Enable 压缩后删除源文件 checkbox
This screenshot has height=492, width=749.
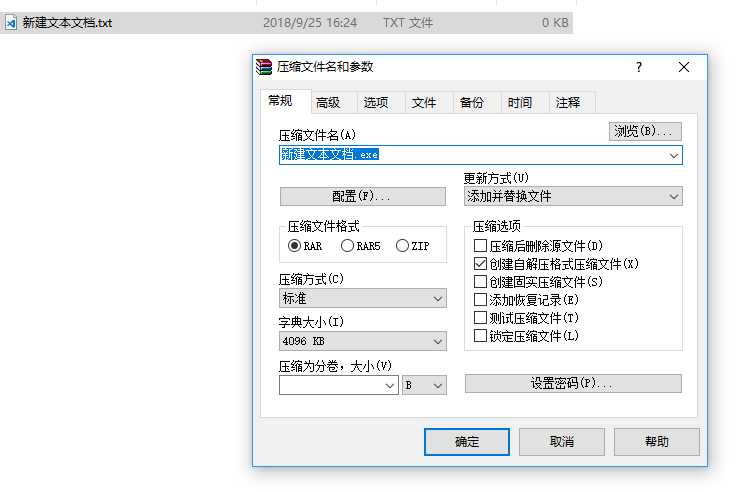(x=481, y=246)
